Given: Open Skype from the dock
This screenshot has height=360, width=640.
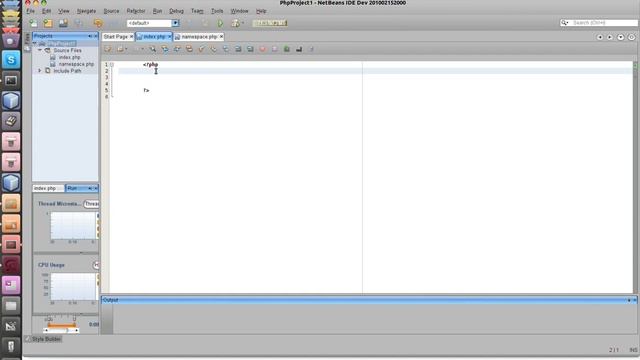Looking at the screenshot, I should [11, 60].
